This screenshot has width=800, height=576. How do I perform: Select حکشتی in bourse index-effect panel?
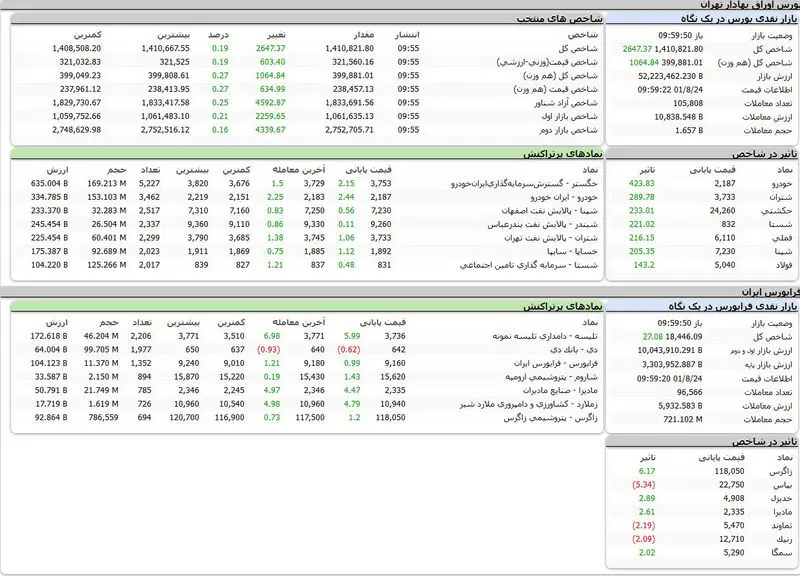coord(777,211)
